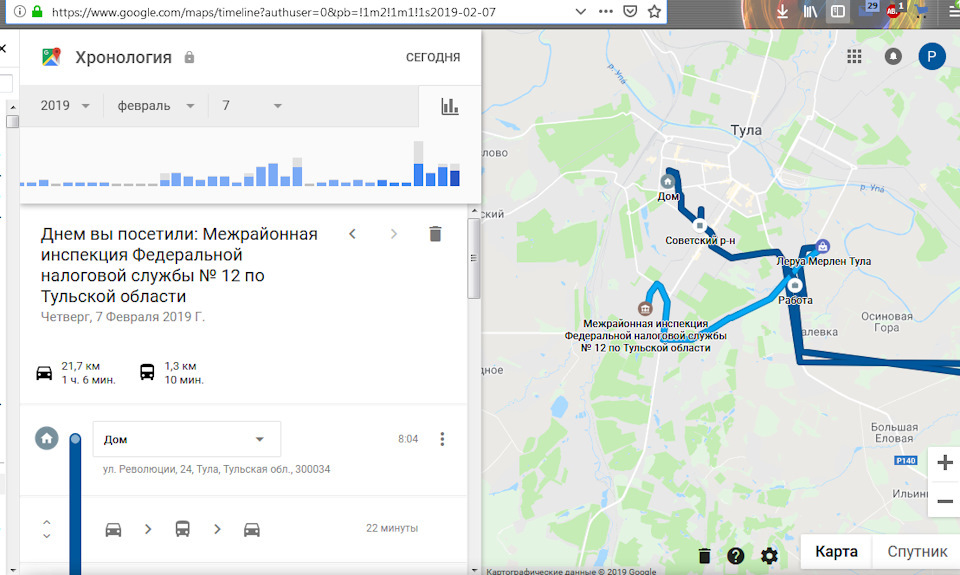960x575 pixels.
Task: Expand the year 2019 dropdown
Action: click(x=65, y=106)
